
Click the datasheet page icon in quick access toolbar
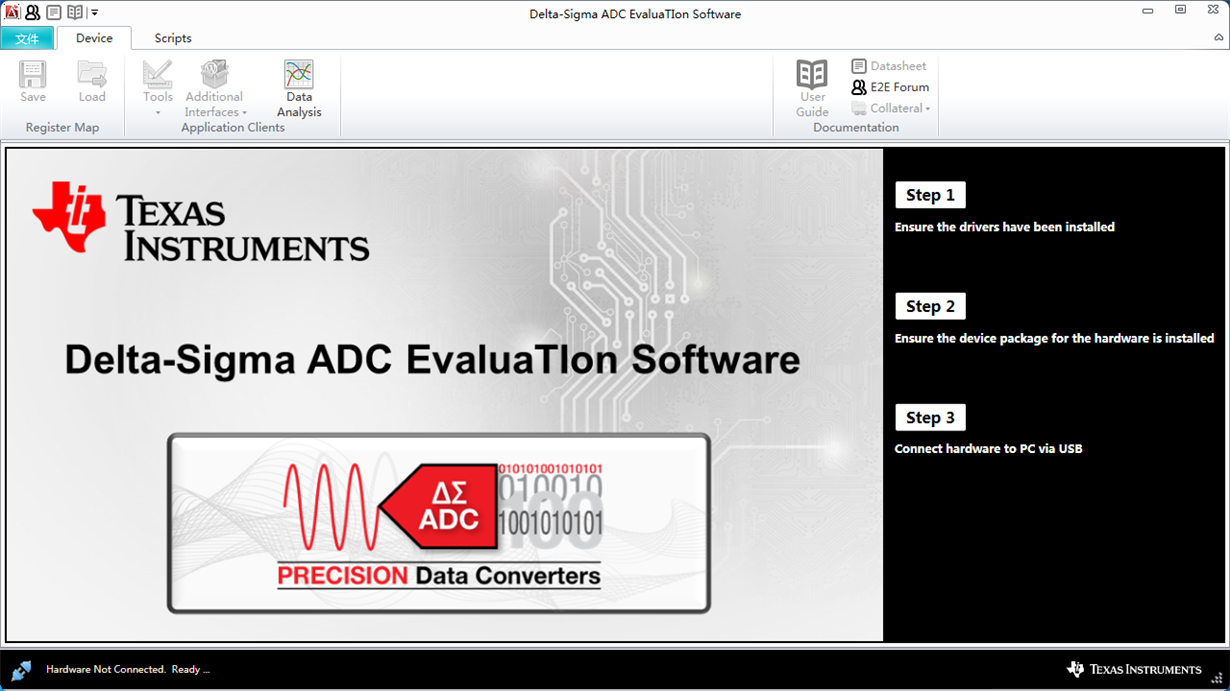click(x=54, y=13)
